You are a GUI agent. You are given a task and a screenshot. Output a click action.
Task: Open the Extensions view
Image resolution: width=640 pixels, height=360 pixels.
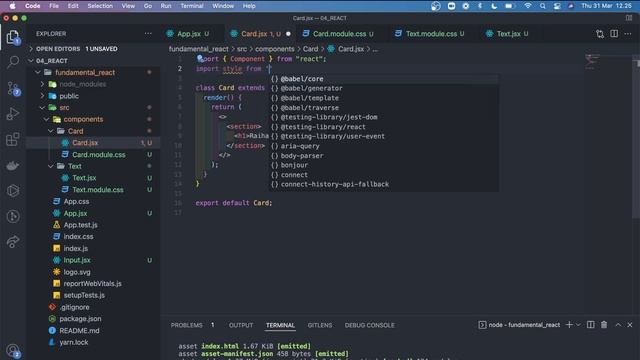coord(13,139)
